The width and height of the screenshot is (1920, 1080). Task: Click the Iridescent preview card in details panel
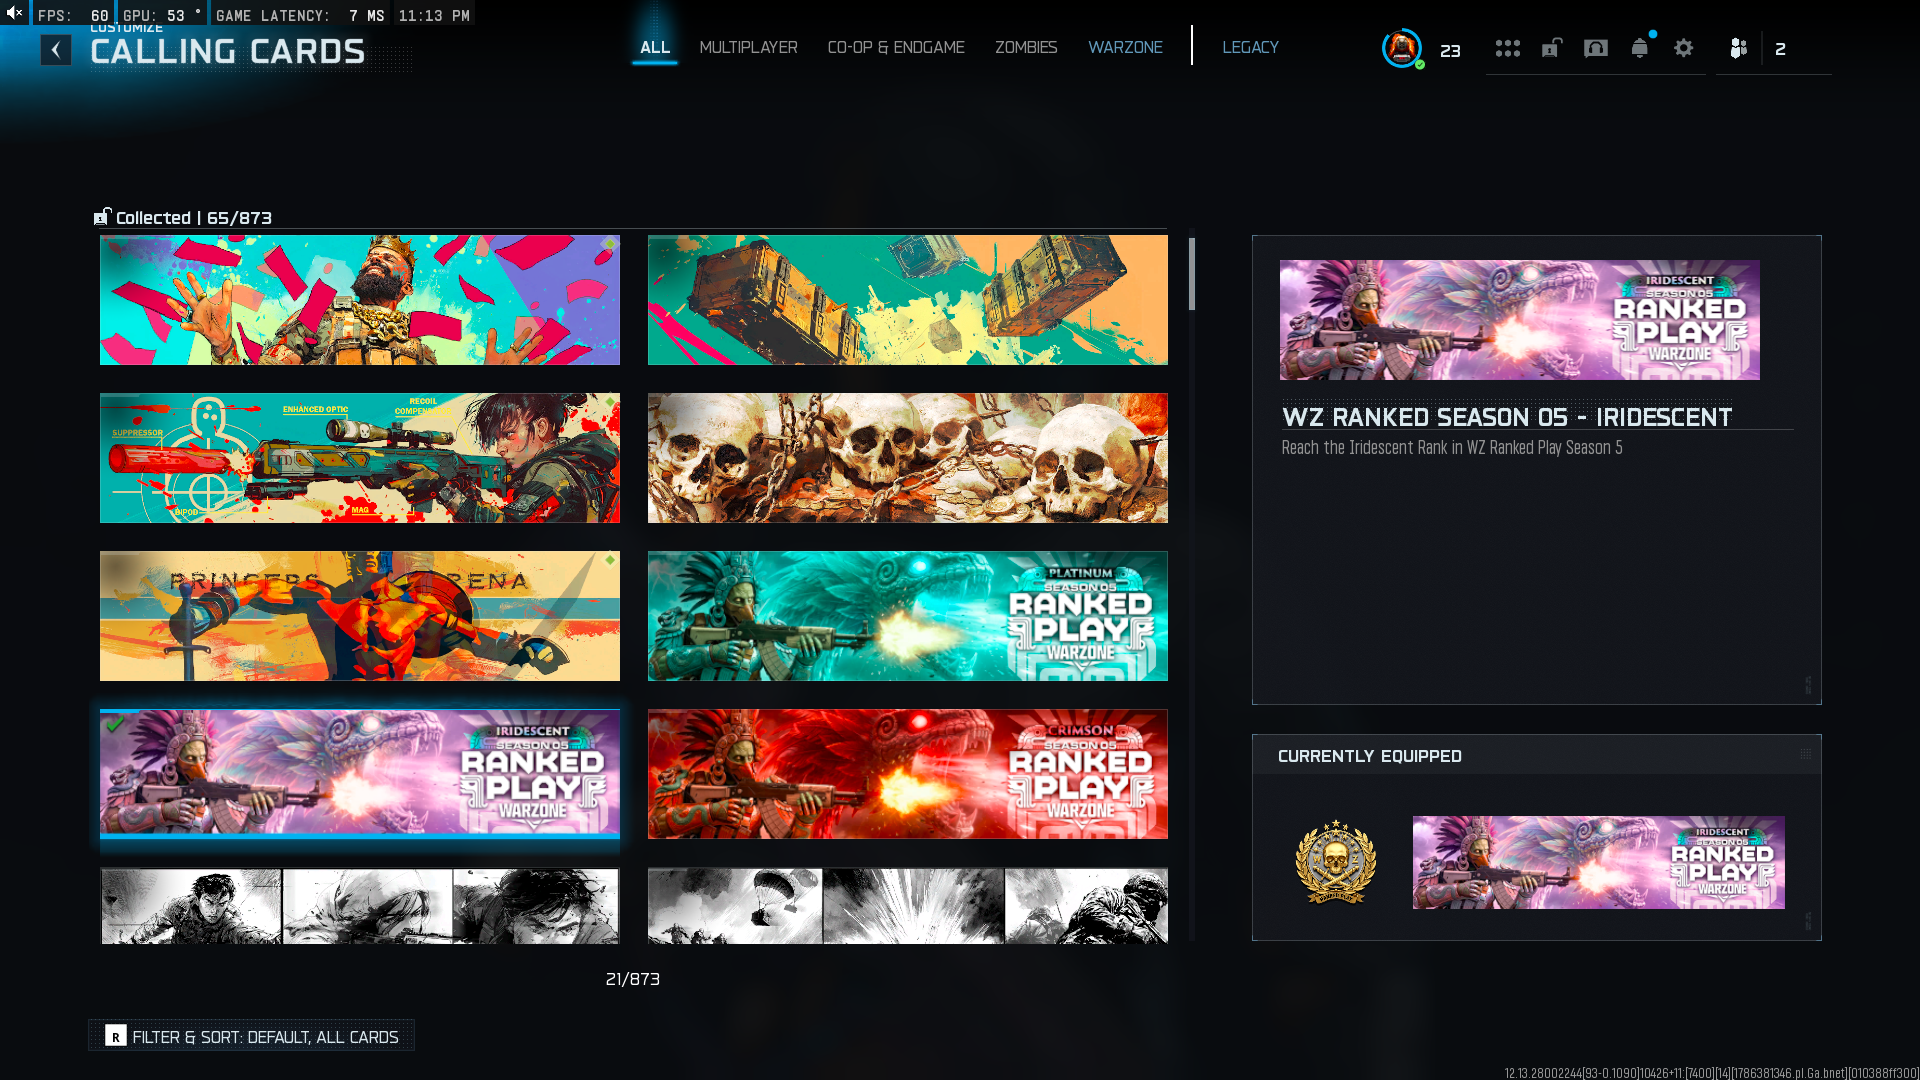(1520, 320)
